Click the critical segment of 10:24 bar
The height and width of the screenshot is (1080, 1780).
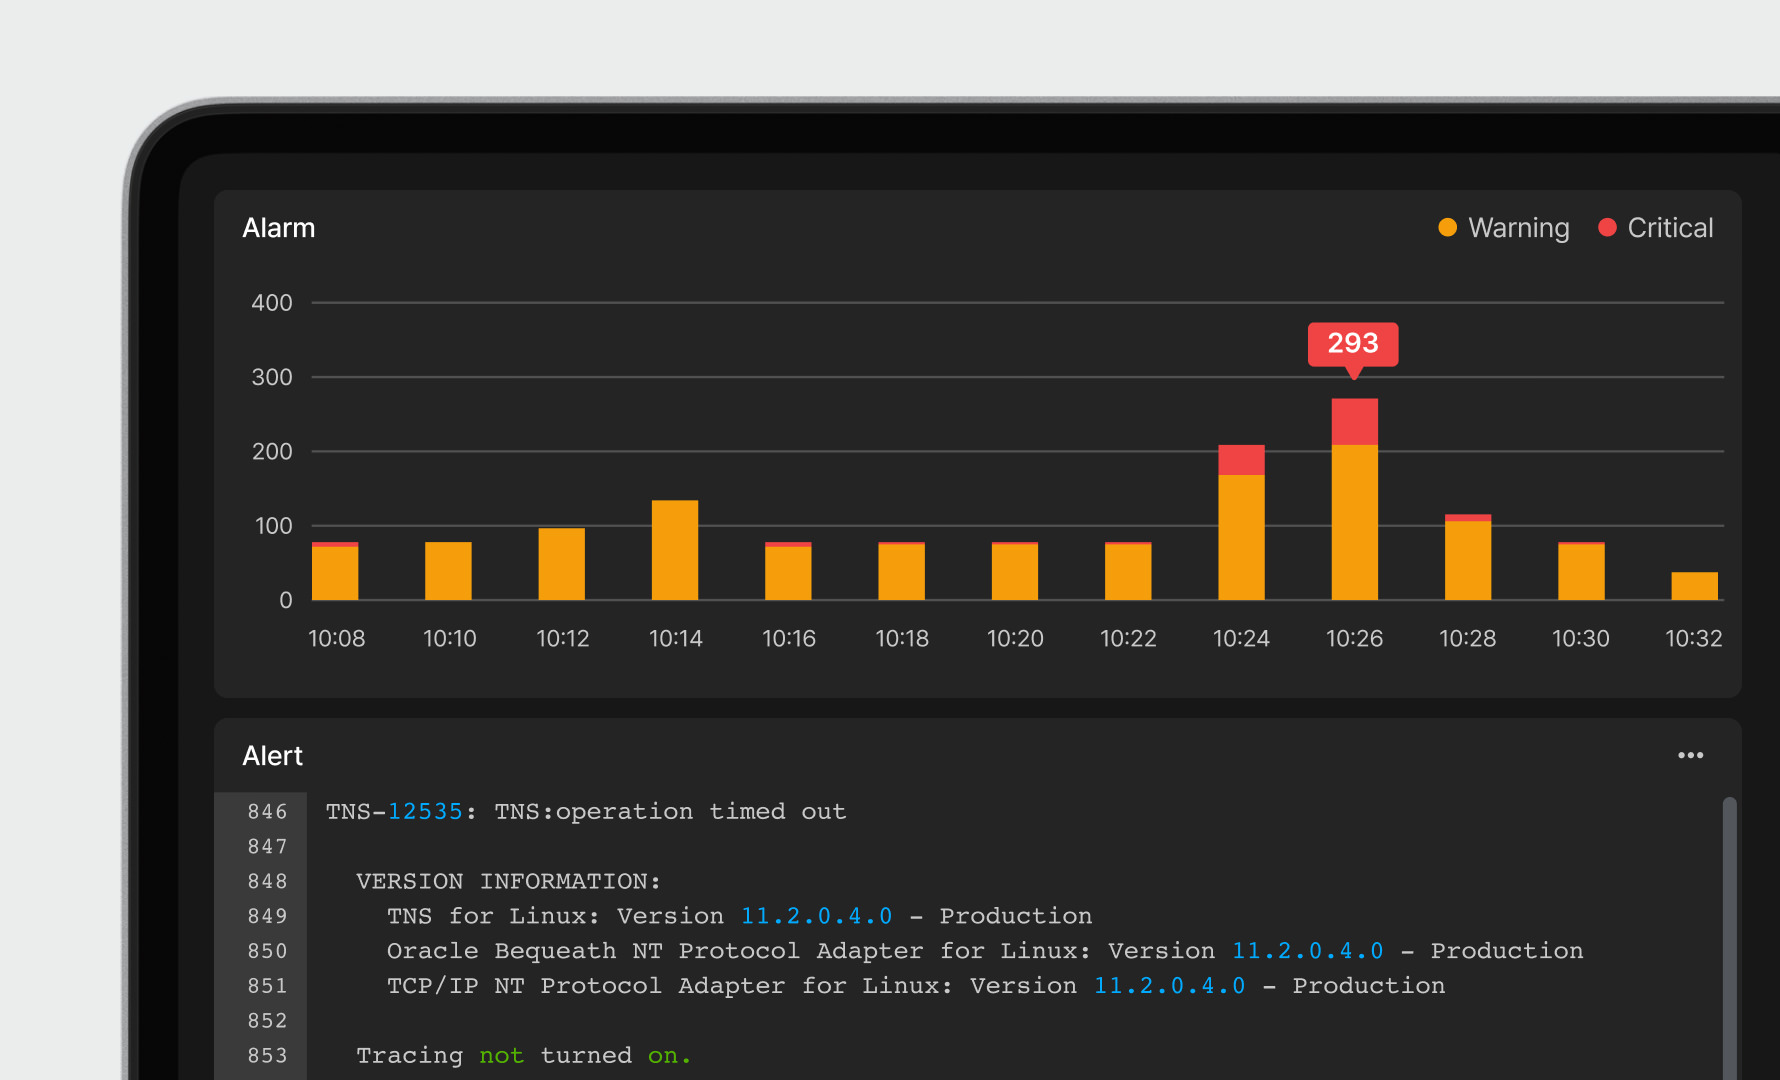tap(1241, 460)
